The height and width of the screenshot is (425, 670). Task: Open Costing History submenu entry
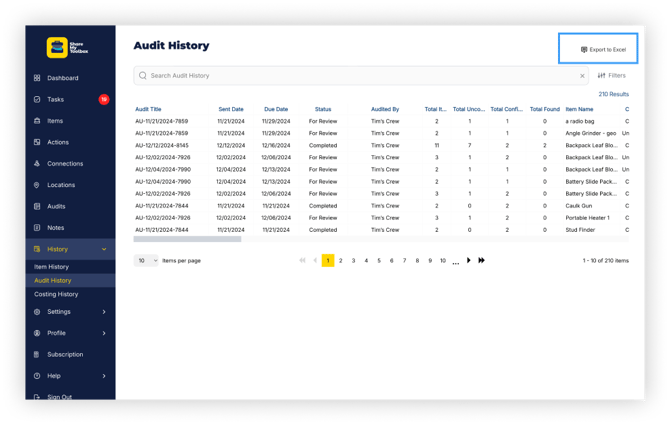point(56,294)
